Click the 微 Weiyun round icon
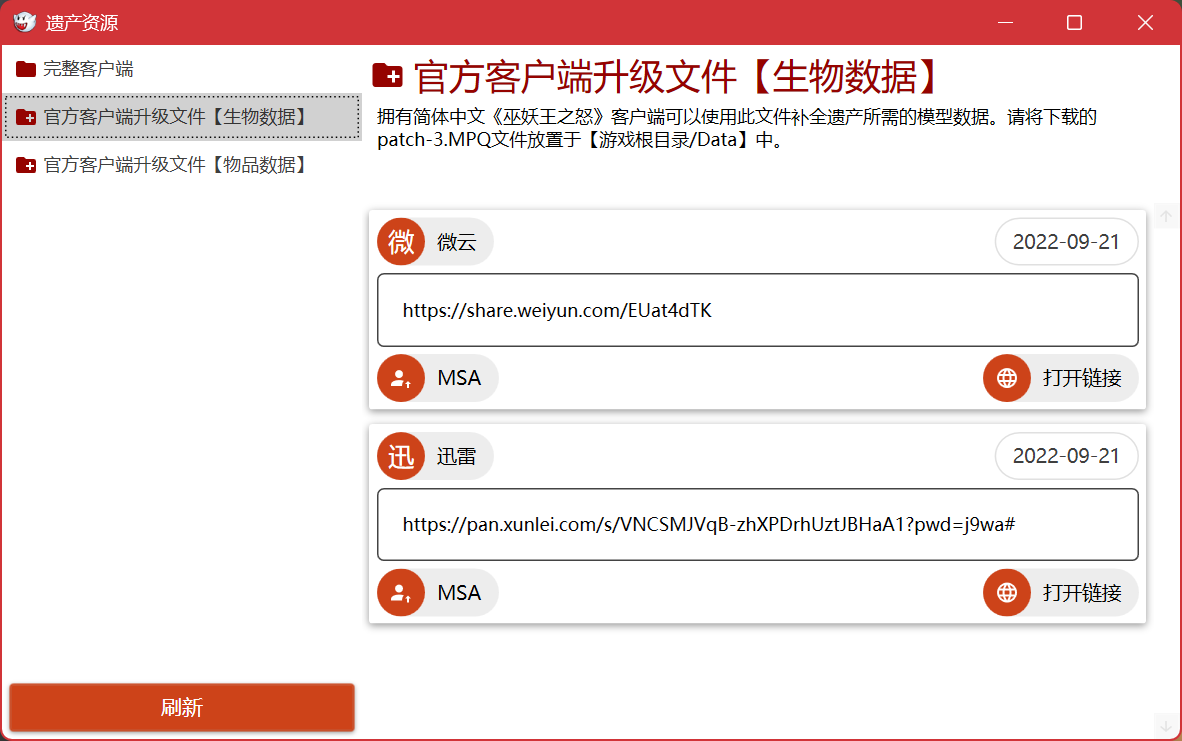Image resolution: width=1182 pixels, height=741 pixels. pyautogui.click(x=401, y=242)
